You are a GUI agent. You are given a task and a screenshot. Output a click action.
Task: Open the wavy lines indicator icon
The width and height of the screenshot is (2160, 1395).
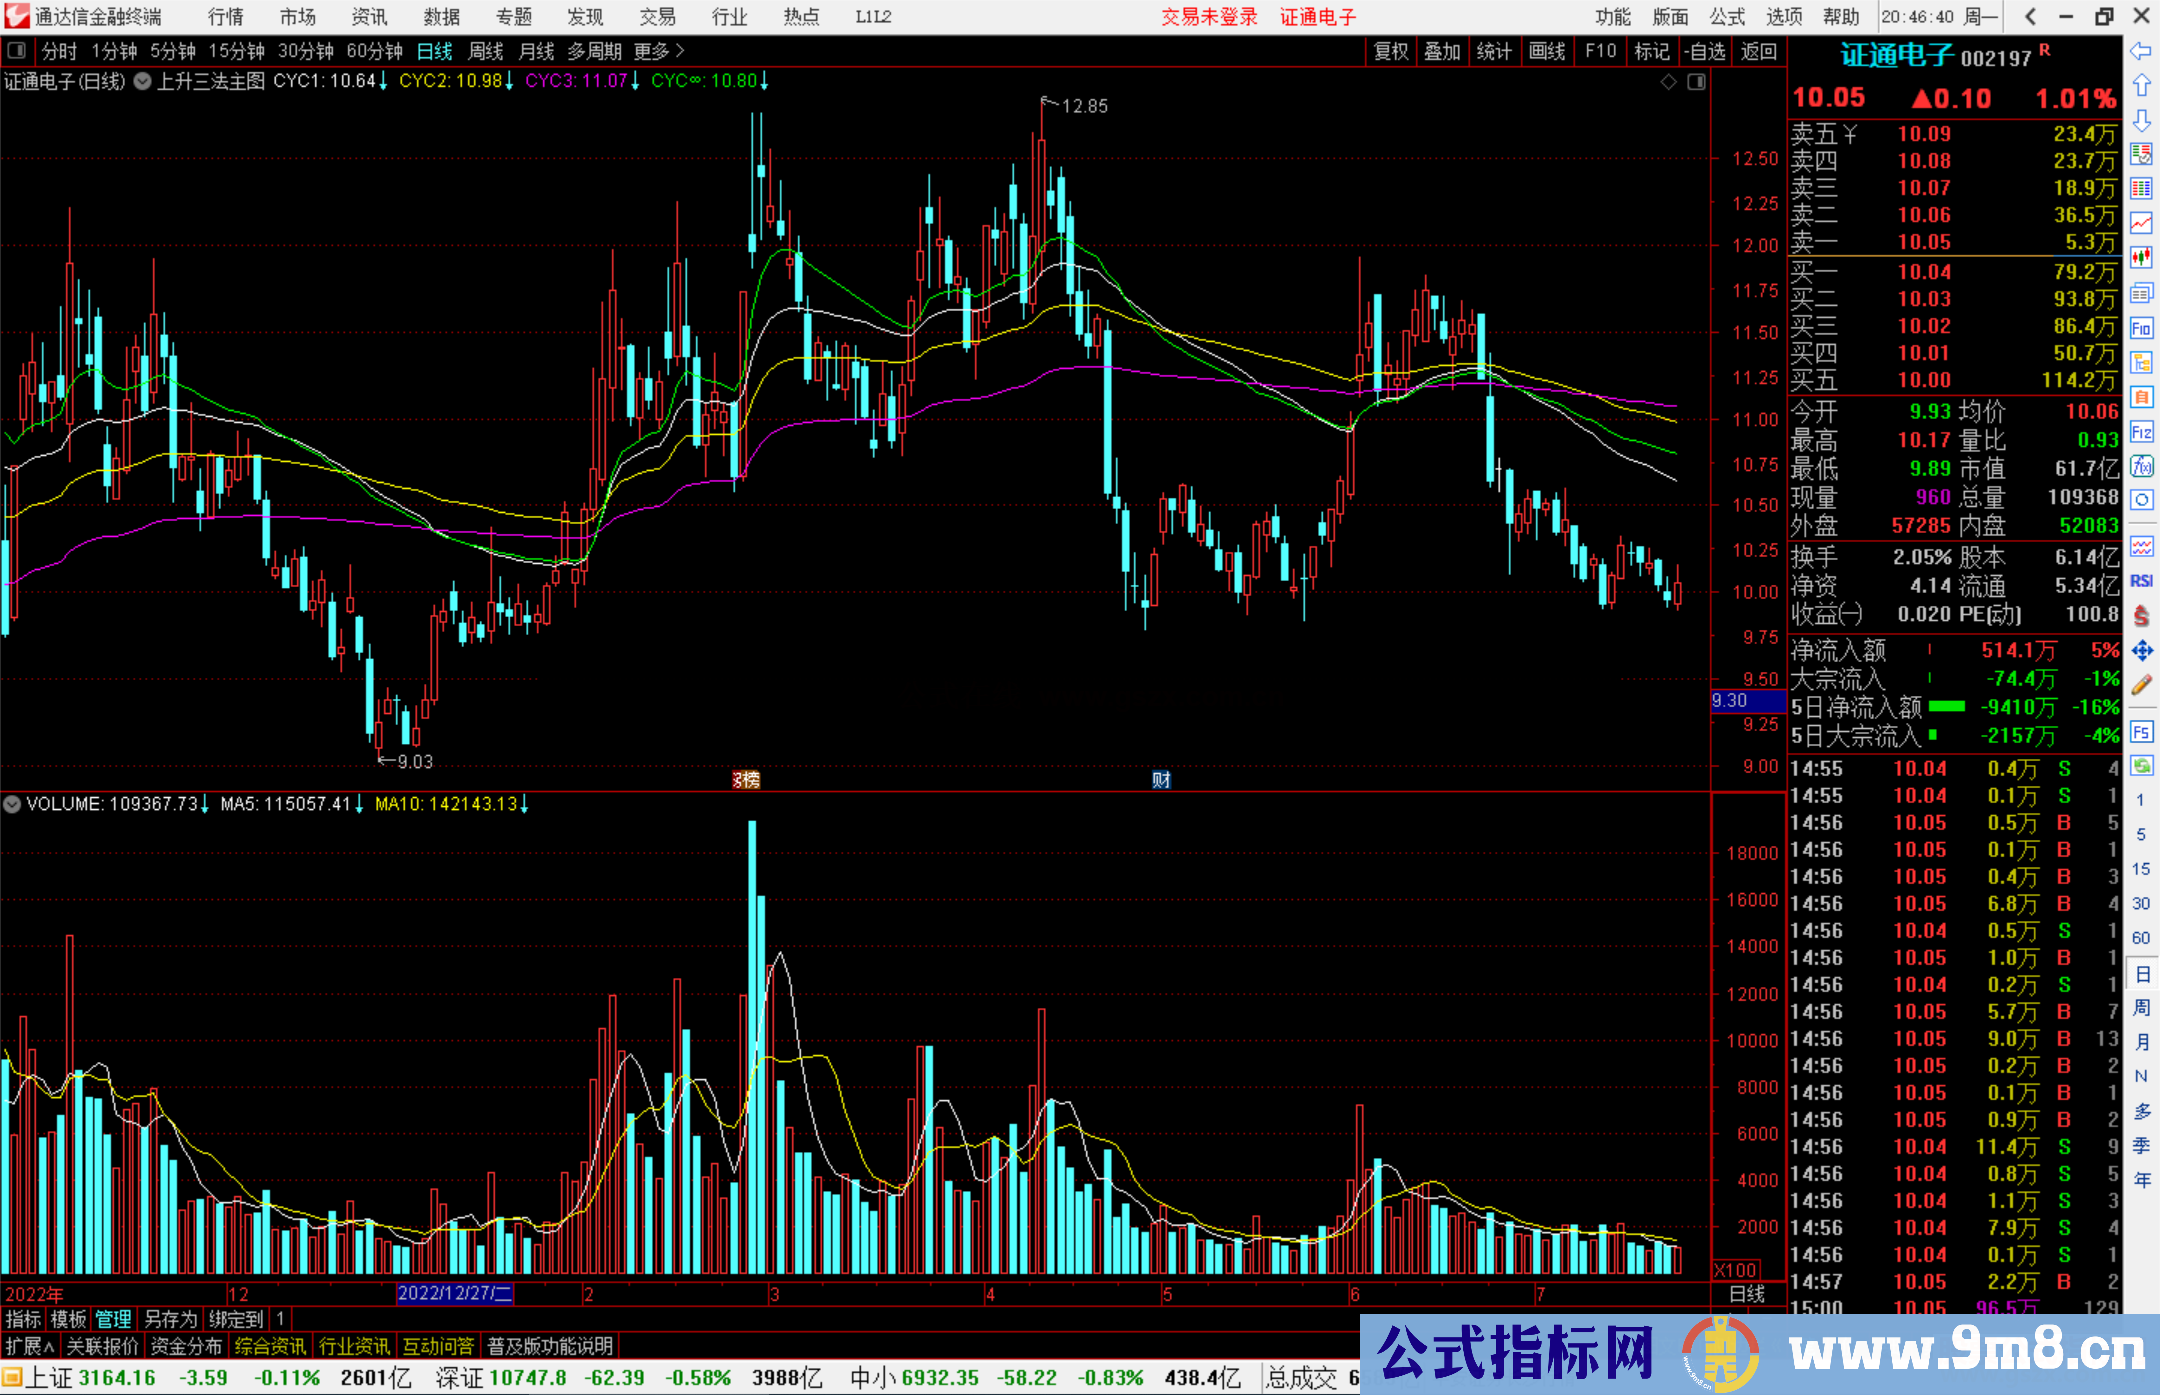click(x=2141, y=546)
